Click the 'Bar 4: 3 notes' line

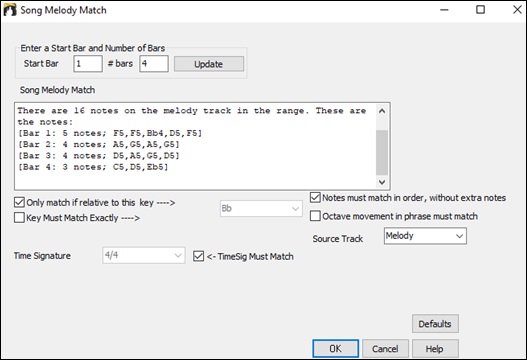pyautogui.click(x=93, y=167)
